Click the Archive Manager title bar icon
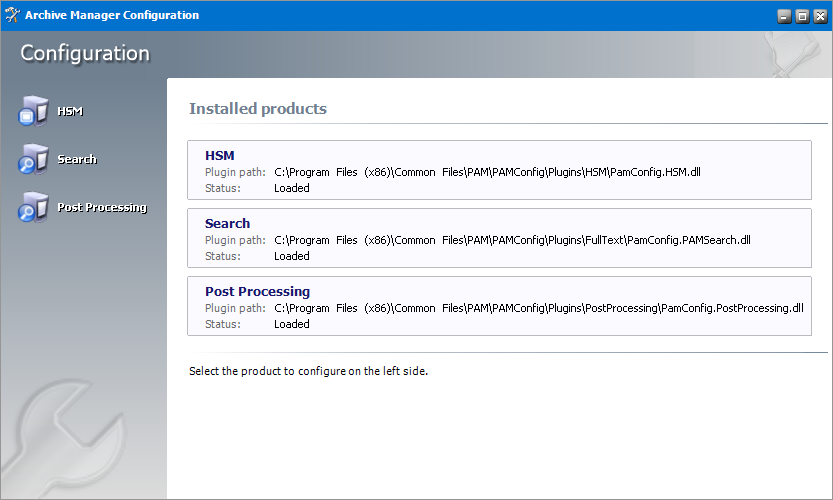The height and width of the screenshot is (500, 833). tap(13, 15)
